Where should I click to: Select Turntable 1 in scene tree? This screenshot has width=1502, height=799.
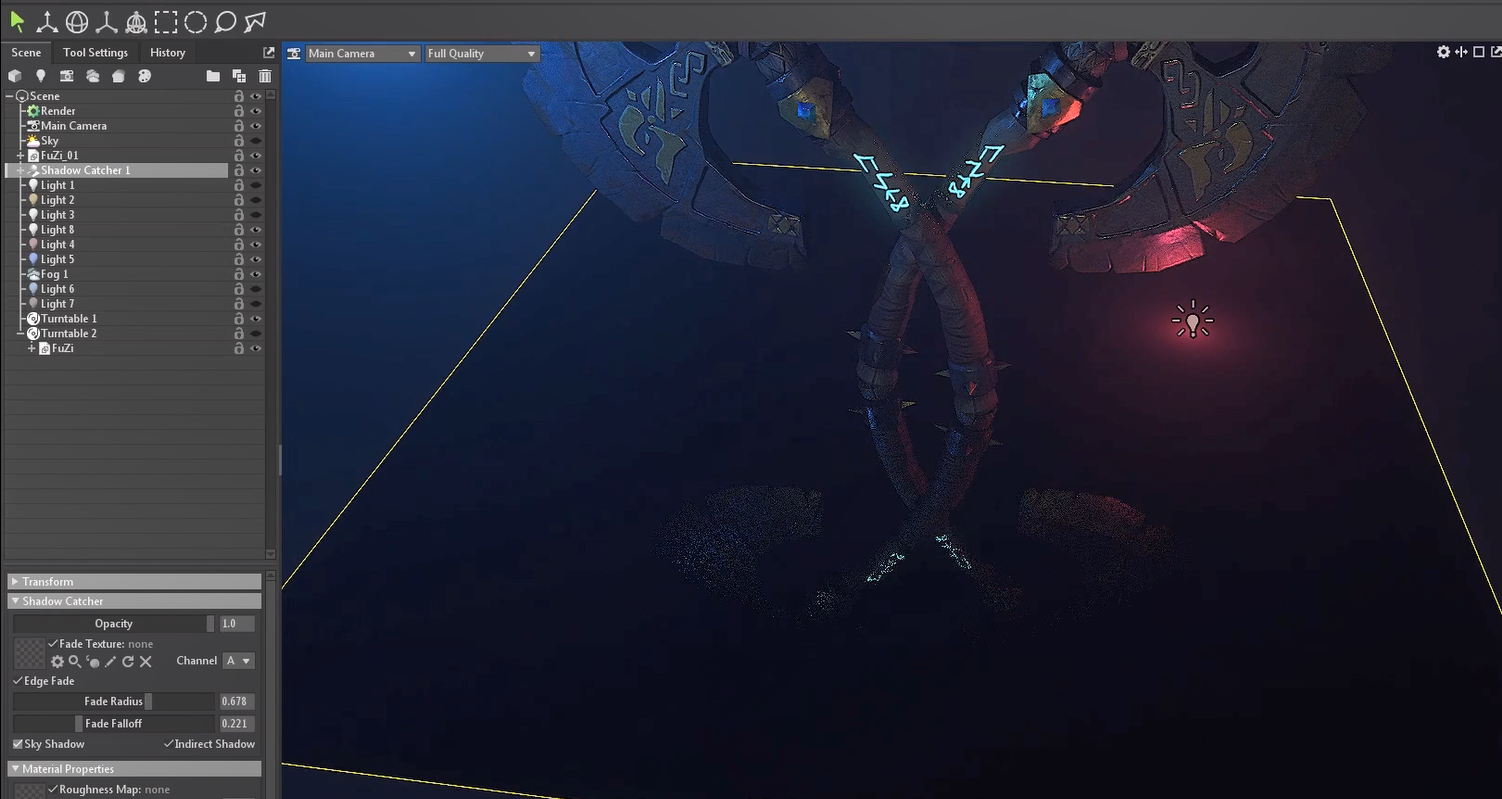pos(69,319)
